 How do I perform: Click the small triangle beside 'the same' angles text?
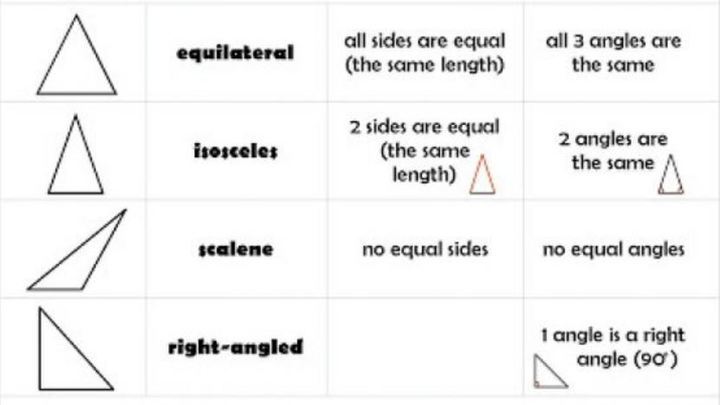pos(671,174)
